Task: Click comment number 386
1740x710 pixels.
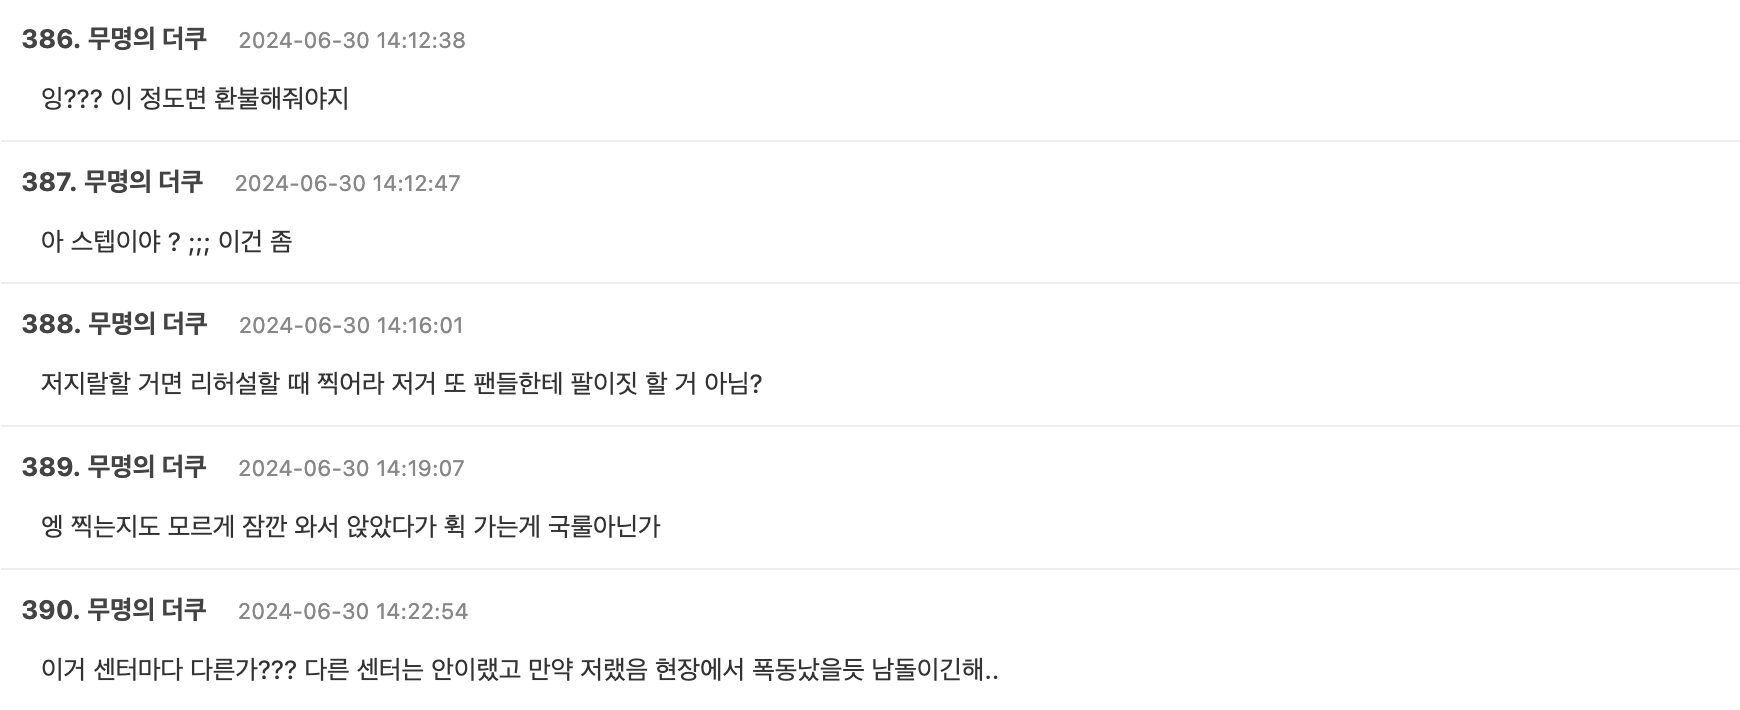Action: click(x=50, y=39)
